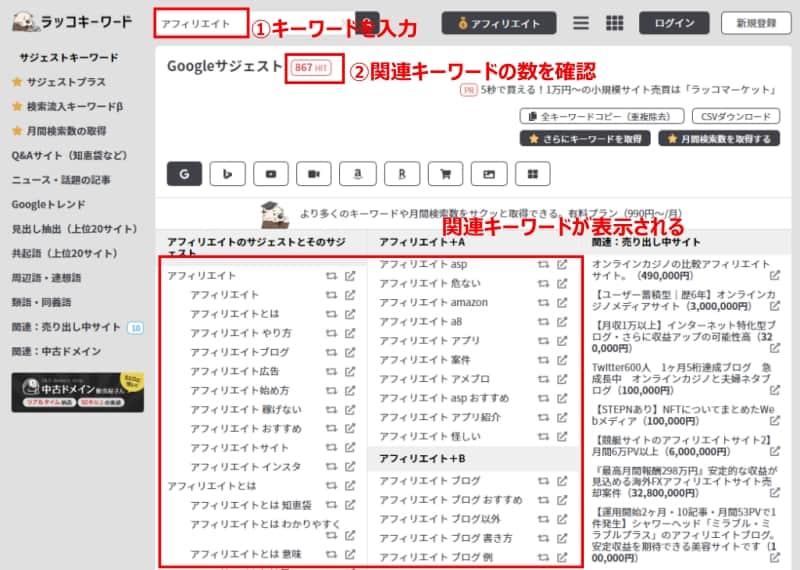800x570 pixels.
Task: Open external link for アフィリエイト やり方
Action: click(350, 333)
